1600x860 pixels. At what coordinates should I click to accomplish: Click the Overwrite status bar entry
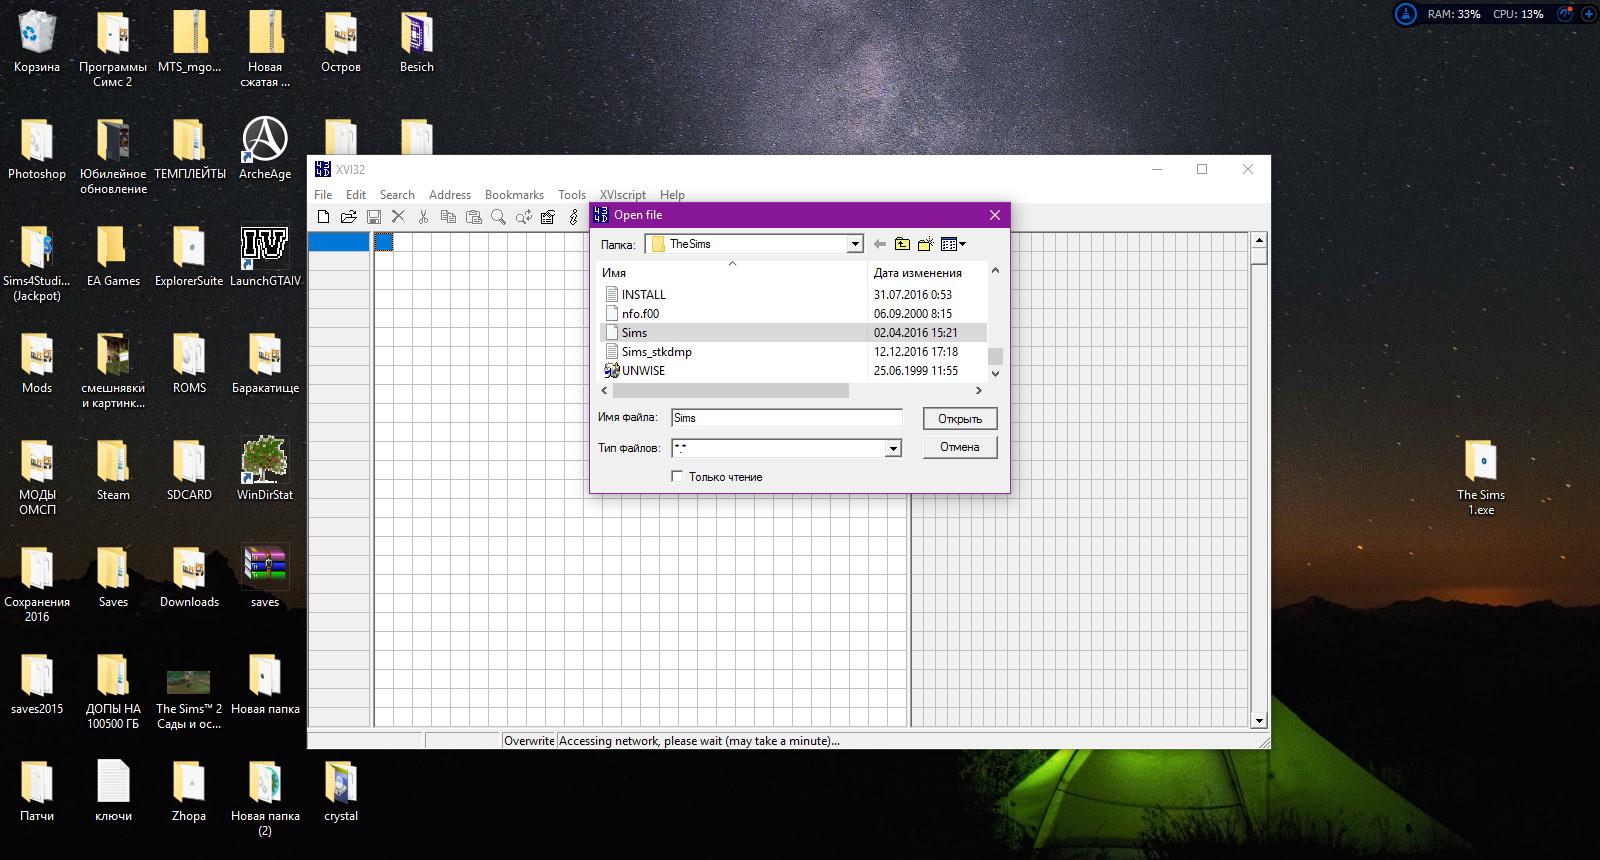coord(529,741)
